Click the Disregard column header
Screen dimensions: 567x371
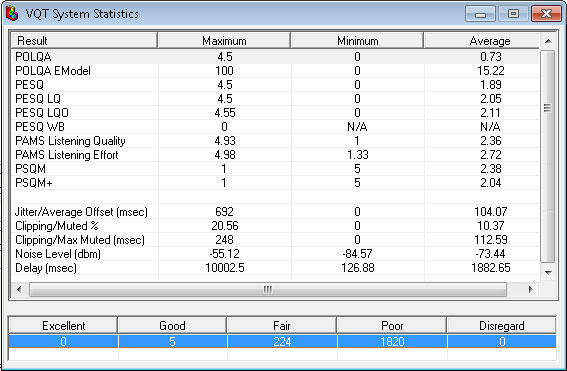[x=501, y=325]
